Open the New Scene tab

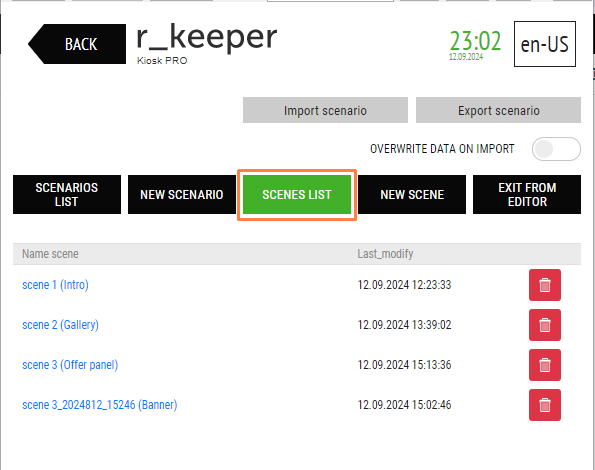coord(412,195)
